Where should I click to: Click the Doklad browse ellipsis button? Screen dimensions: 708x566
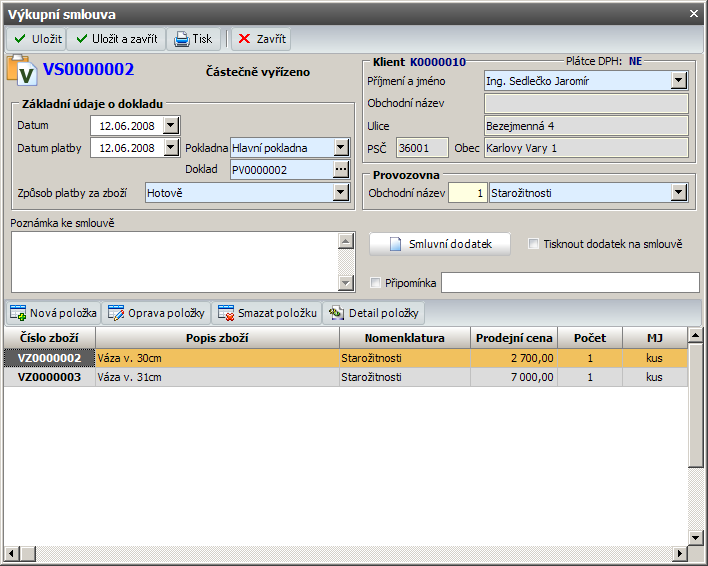coord(341,170)
